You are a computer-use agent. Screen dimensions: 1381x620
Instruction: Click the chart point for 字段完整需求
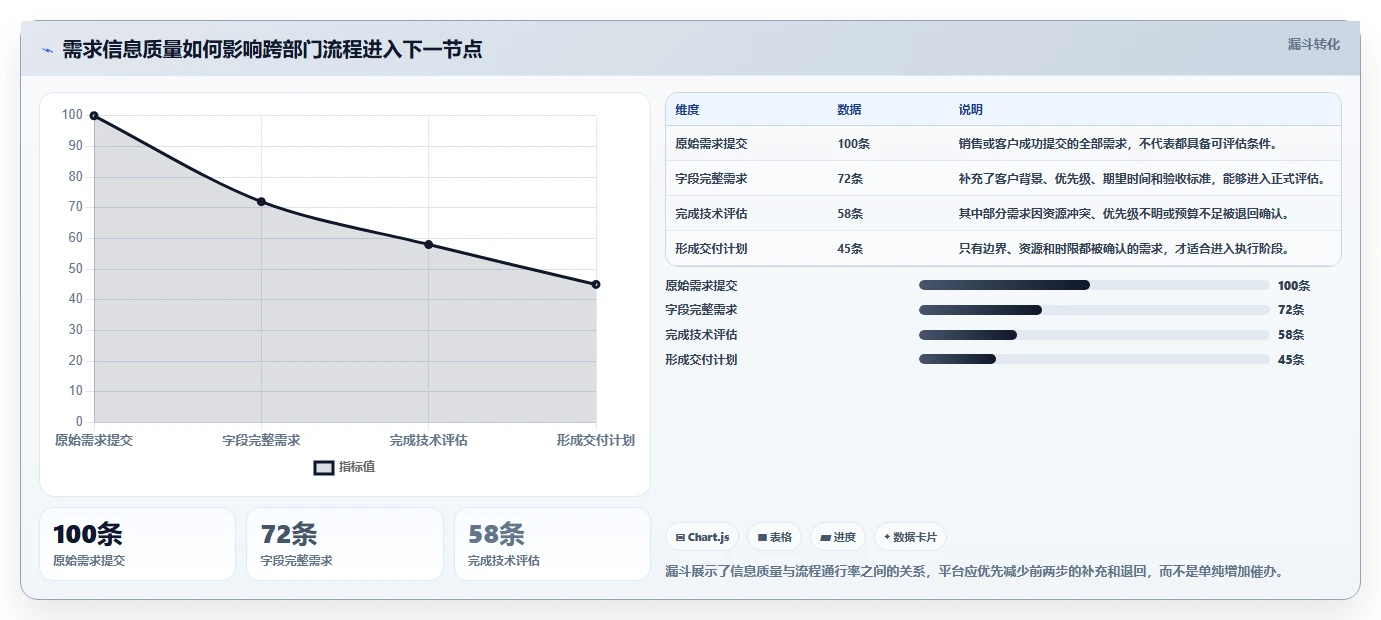pos(261,202)
